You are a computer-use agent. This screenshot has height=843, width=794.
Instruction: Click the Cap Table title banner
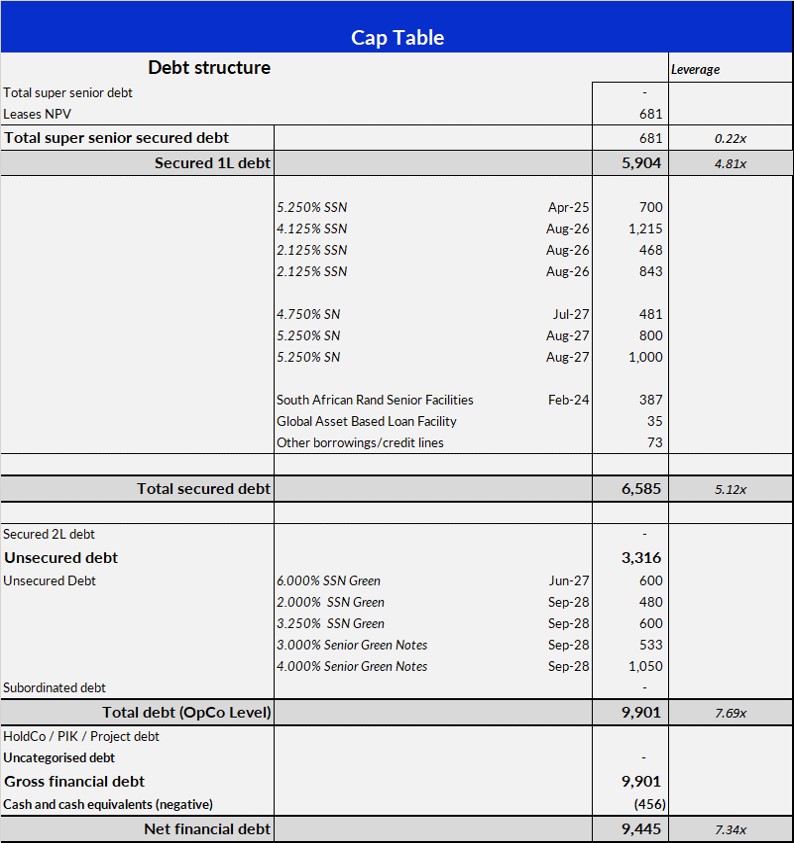(x=397, y=37)
